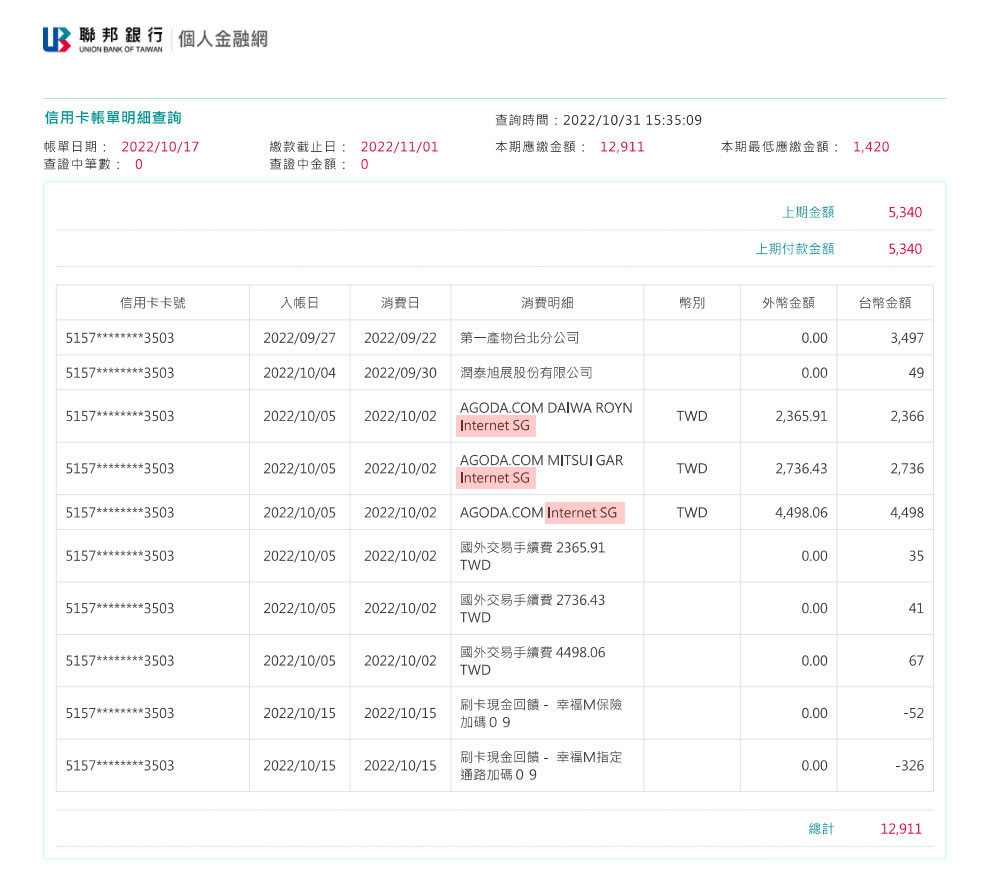Viewport: 986px width, 884px height.
Task: Click the AGODA.COM DAIWA ROYN transaction row
Action: pyautogui.click(x=543, y=407)
